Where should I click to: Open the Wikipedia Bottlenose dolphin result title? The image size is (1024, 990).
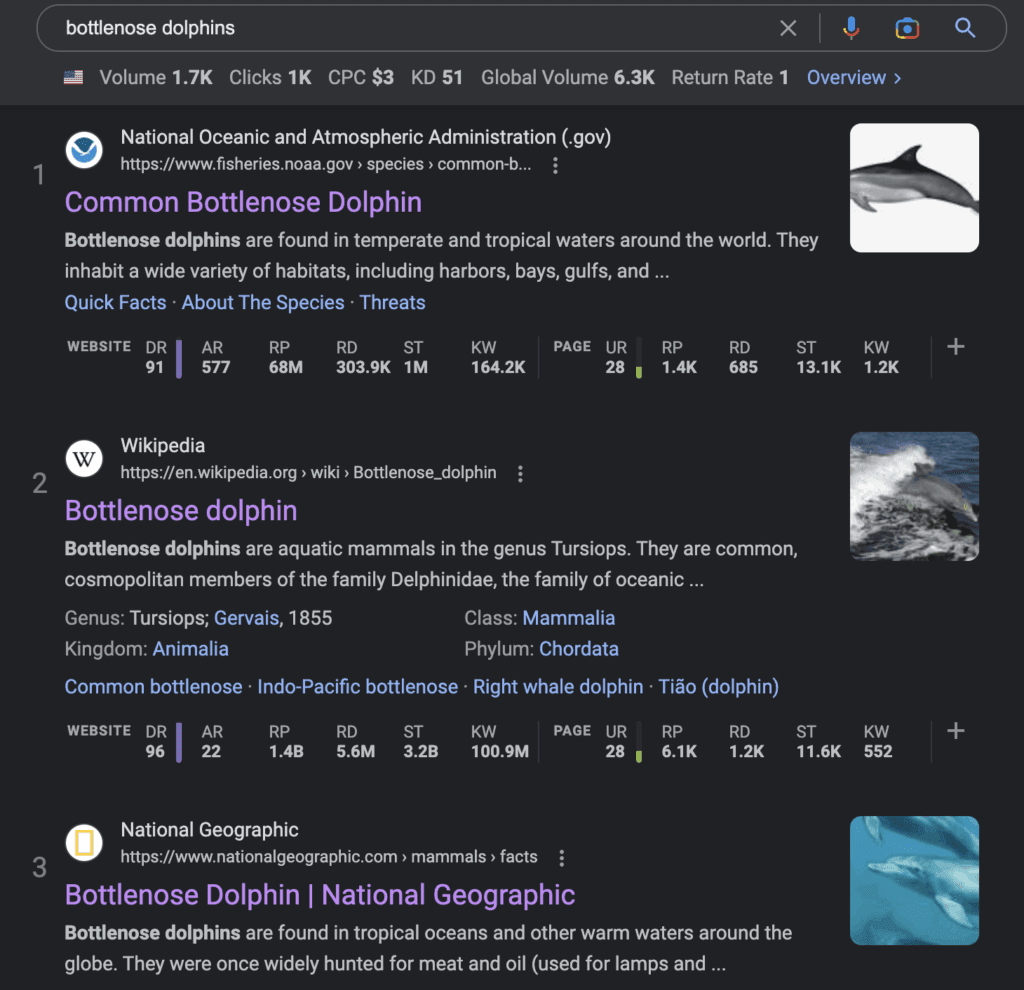[x=181, y=511]
